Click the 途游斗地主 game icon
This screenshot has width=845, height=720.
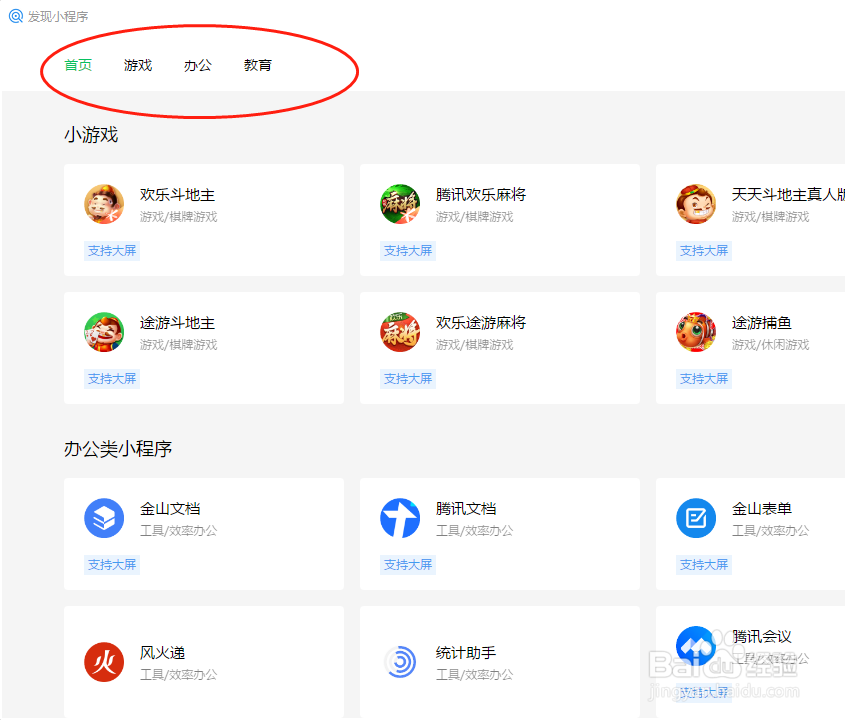pyautogui.click(x=104, y=332)
